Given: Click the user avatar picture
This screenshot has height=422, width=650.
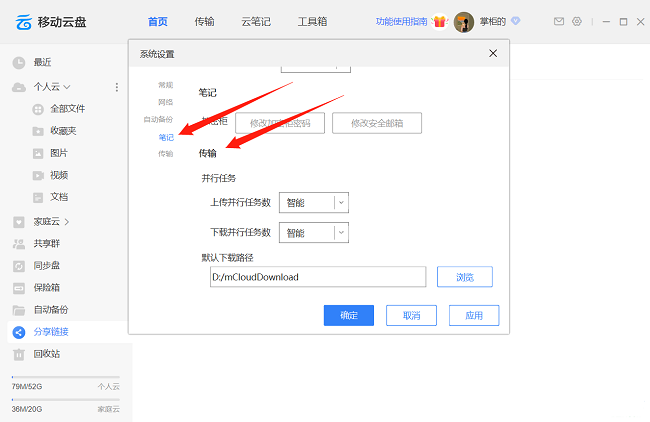Looking at the screenshot, I should tap(463, 22).
